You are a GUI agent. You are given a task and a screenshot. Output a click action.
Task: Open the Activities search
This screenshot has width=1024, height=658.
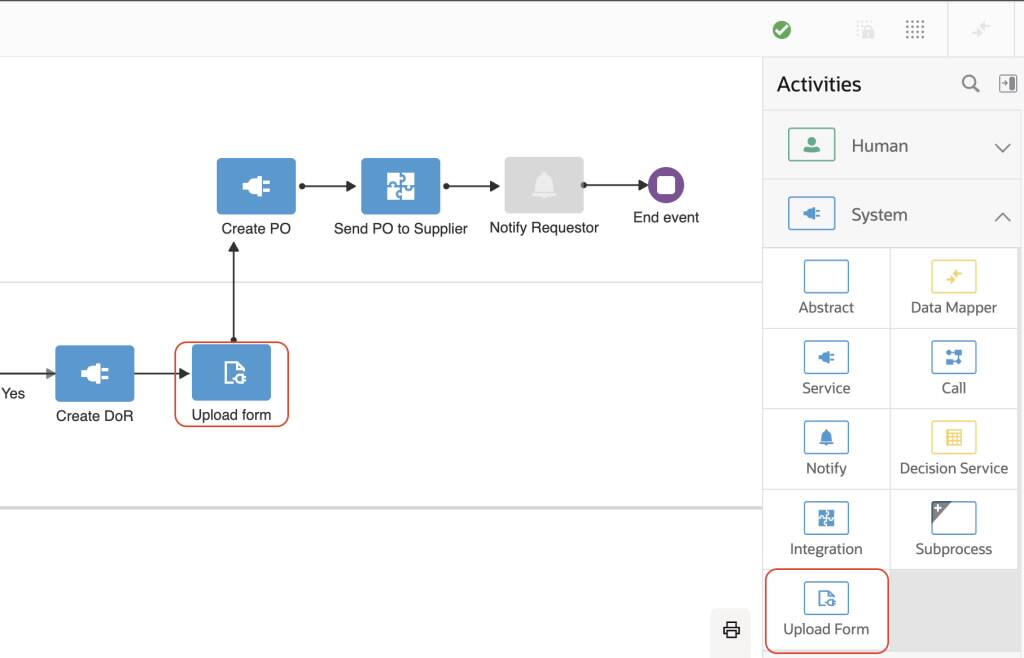click(969, 84)
